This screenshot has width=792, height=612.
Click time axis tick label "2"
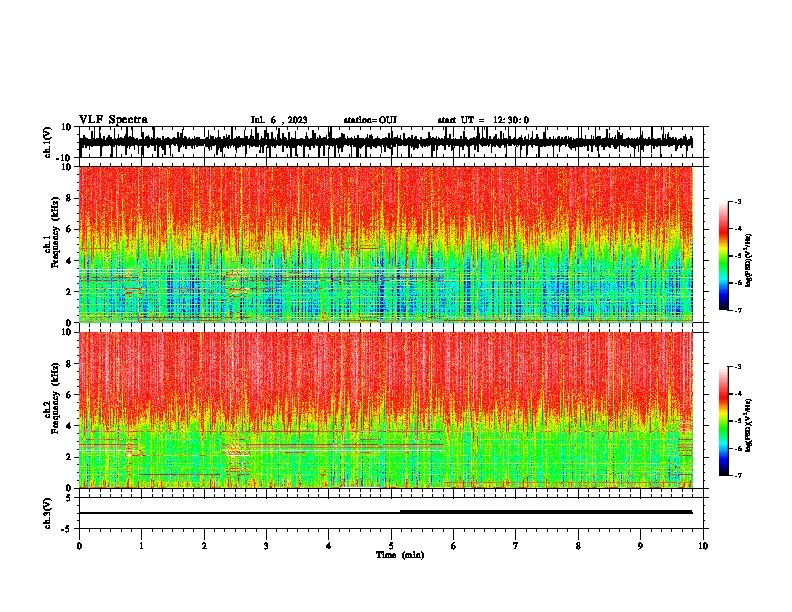(x=204, y=546)
